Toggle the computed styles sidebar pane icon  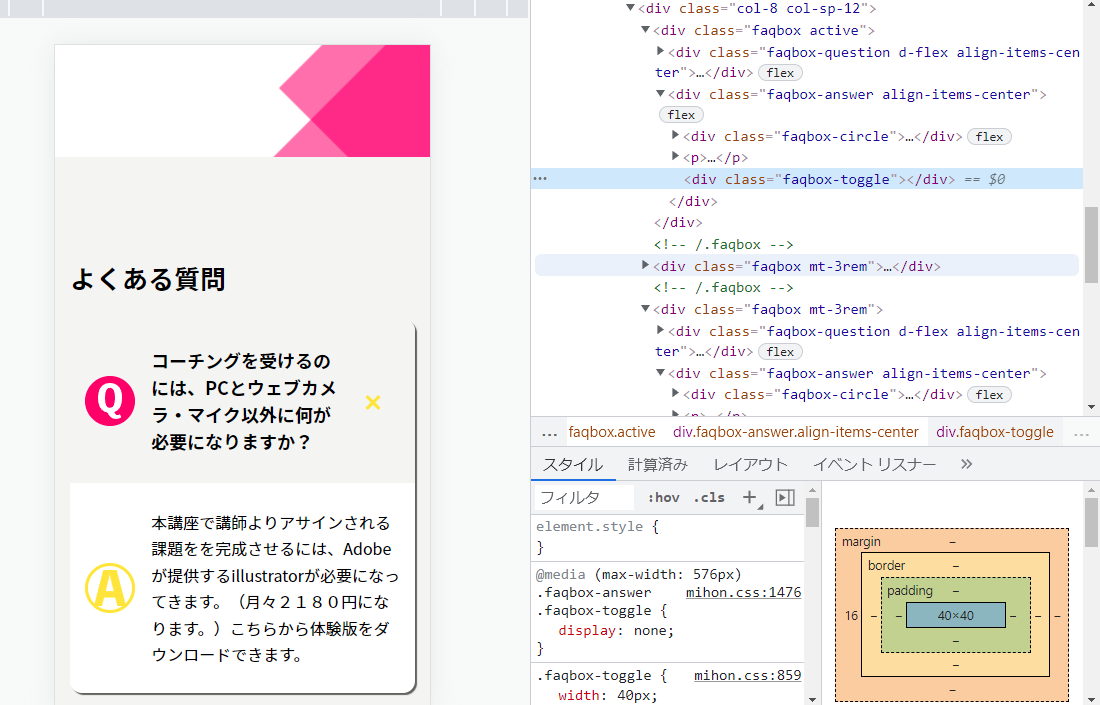pos(785,497)
